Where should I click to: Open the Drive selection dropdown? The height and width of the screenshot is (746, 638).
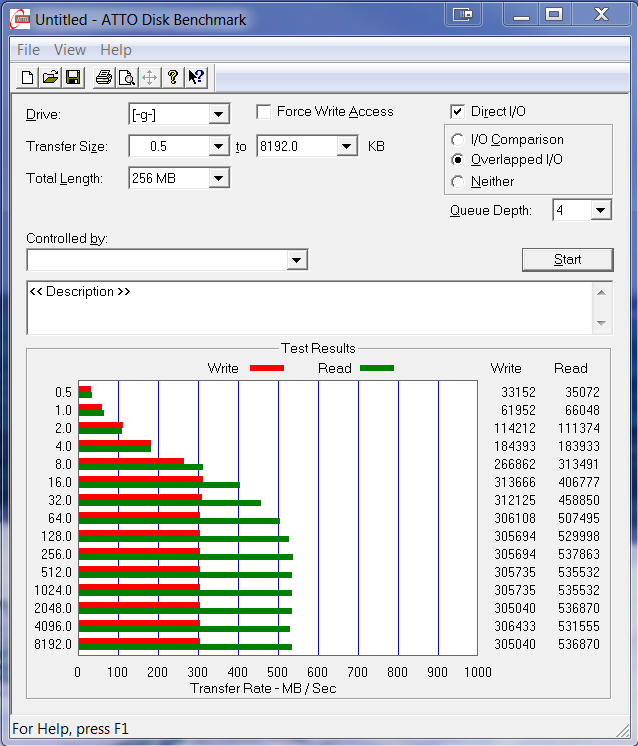coord(219,115)
